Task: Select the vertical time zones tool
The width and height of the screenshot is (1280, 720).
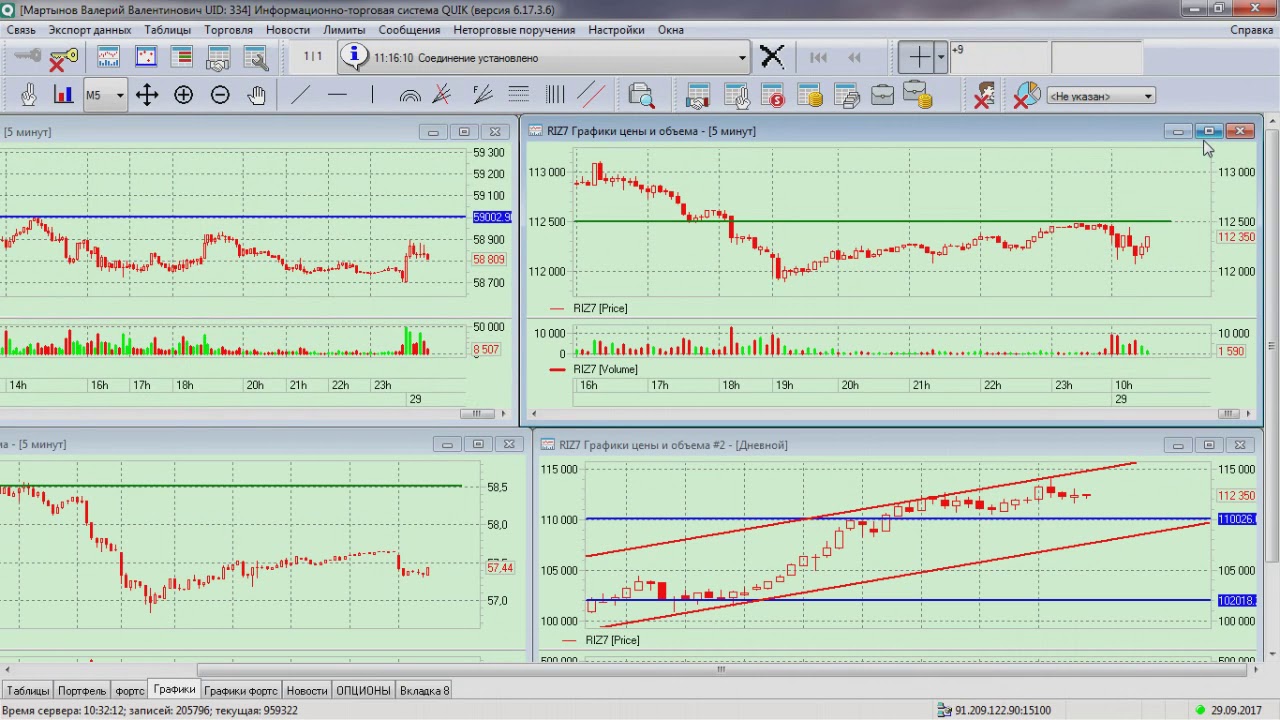Action: click(555, 95)
